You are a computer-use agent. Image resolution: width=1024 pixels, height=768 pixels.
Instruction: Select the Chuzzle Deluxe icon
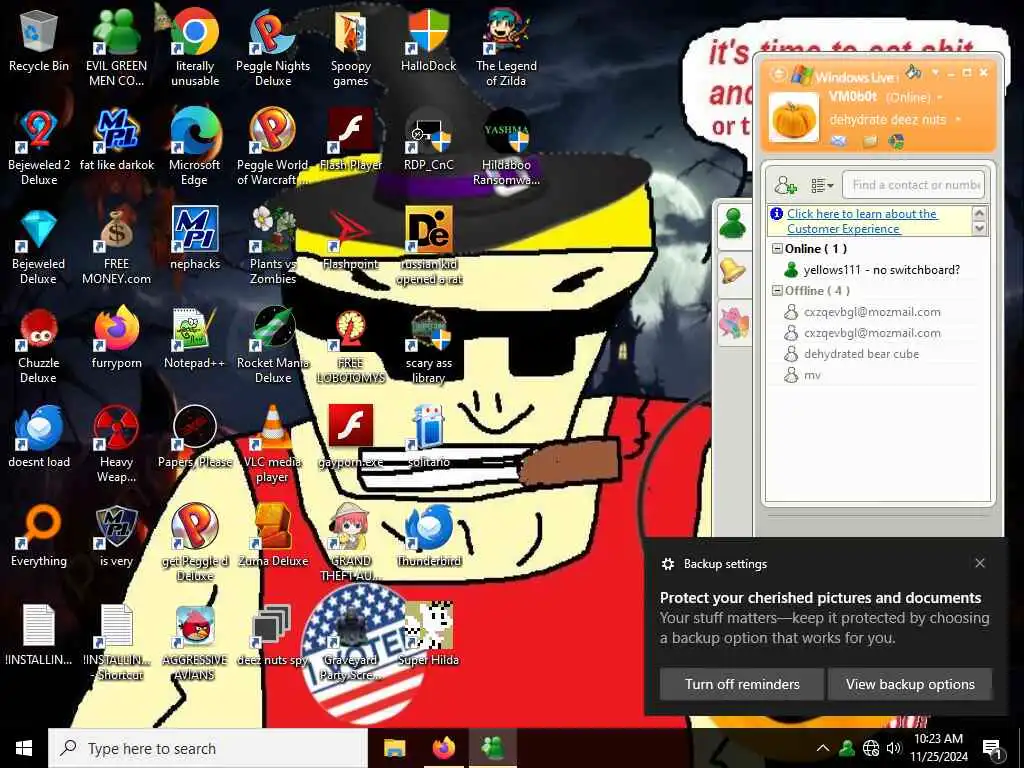(x=39, y=346)
